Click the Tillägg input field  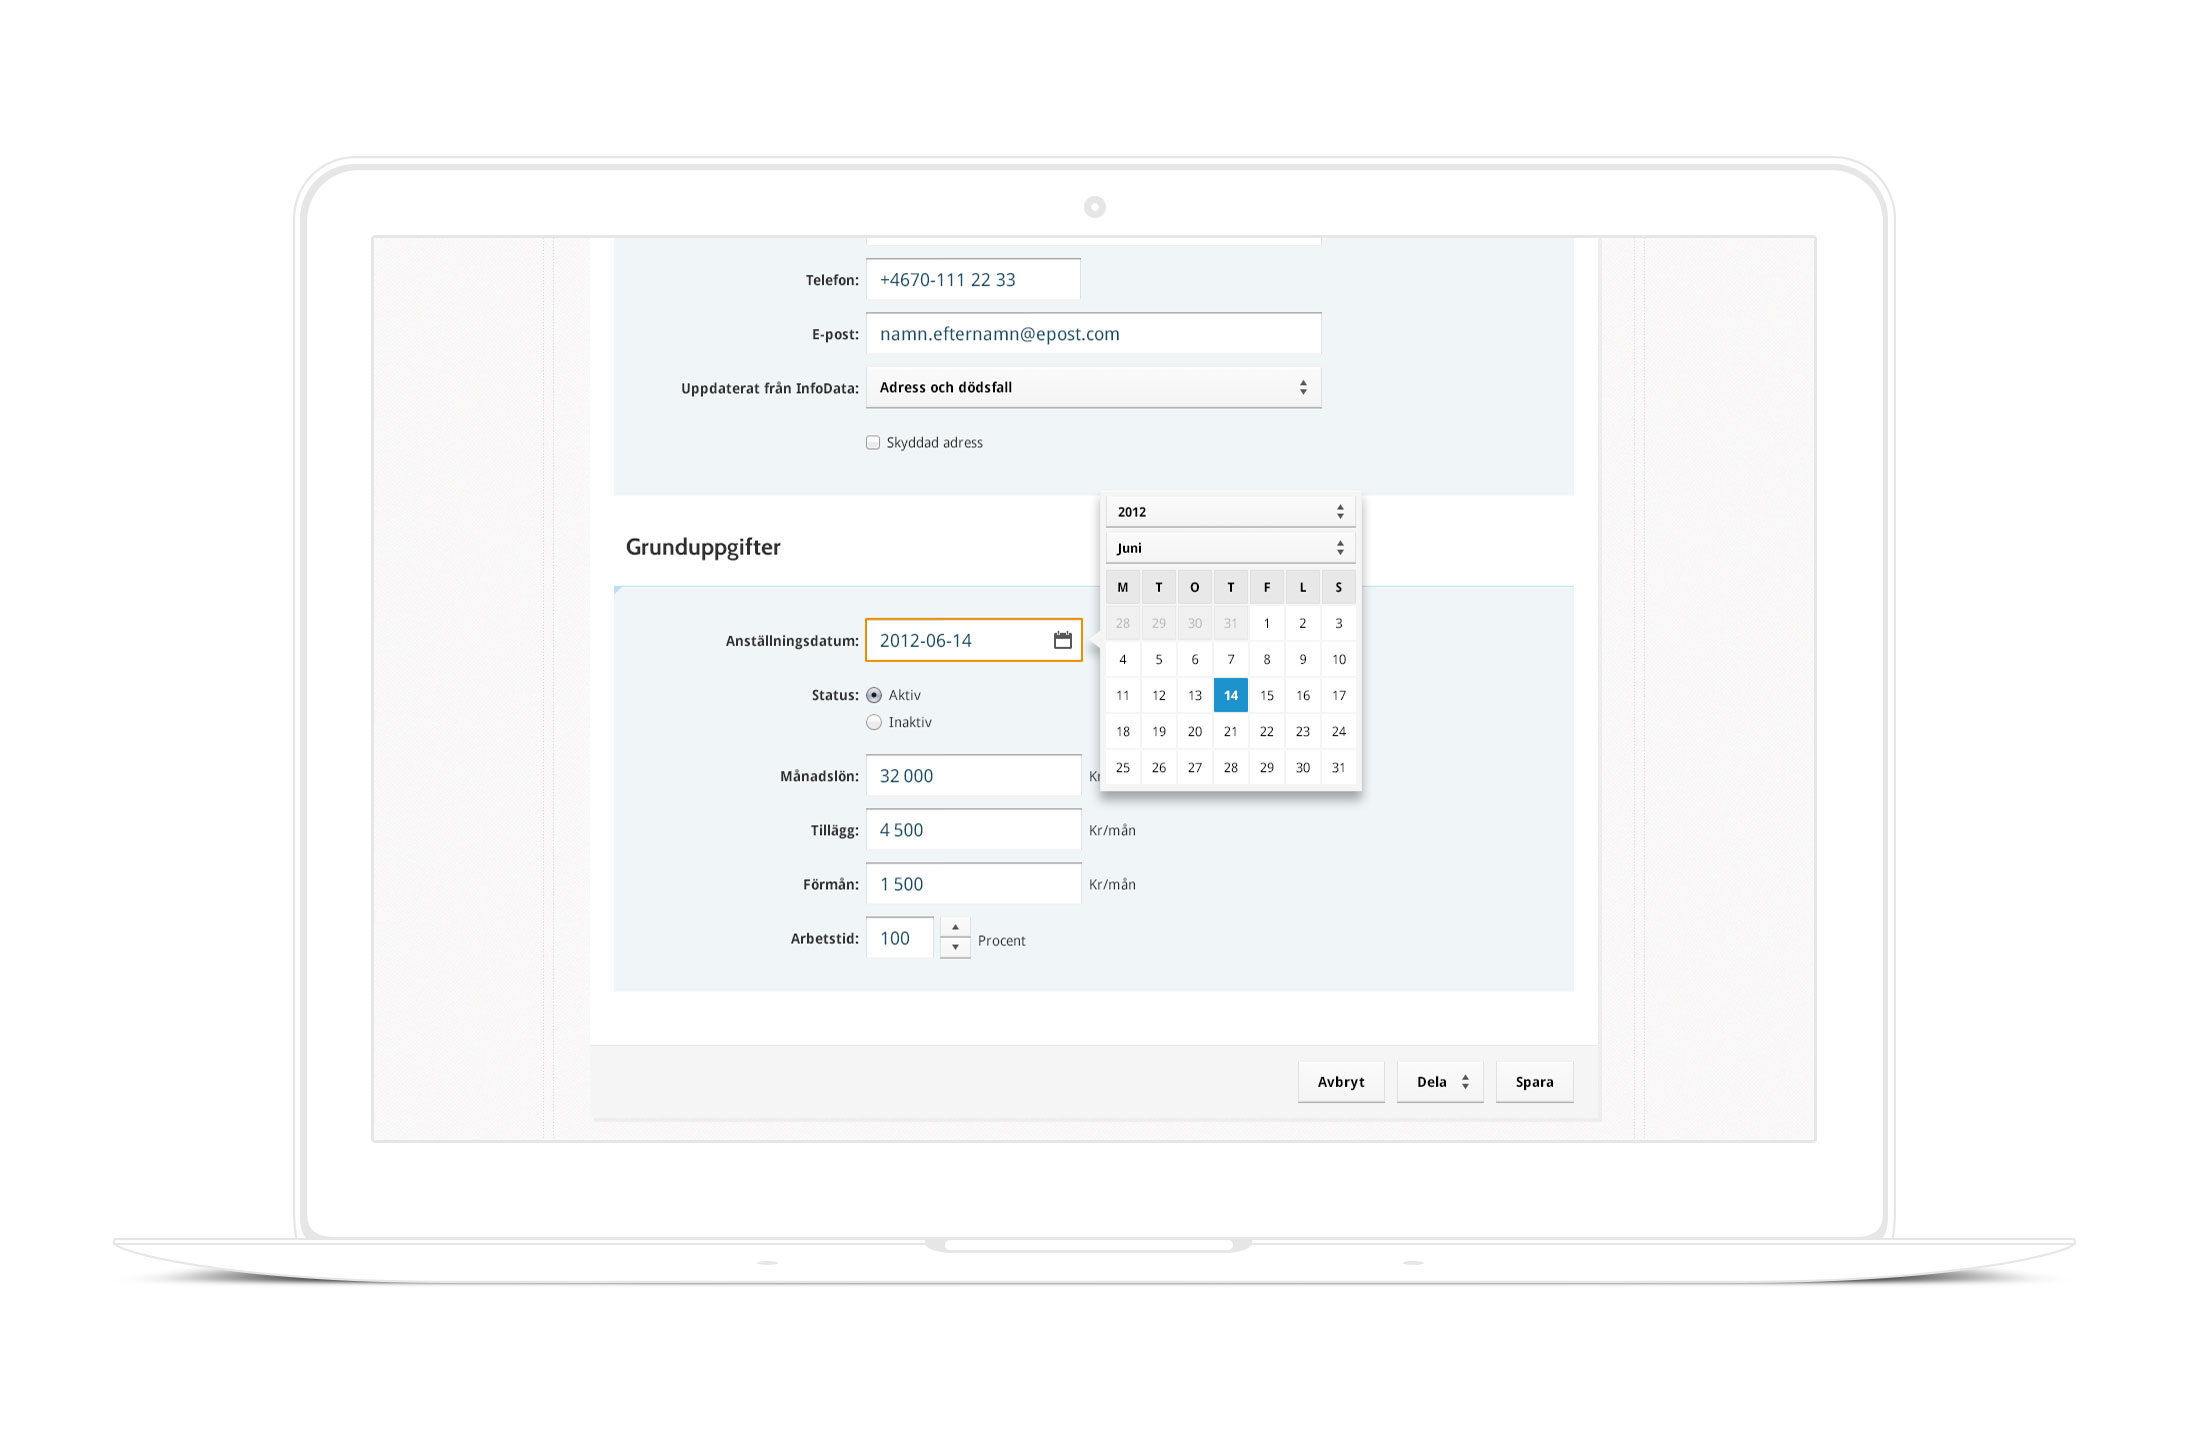(x=973, y=829)
